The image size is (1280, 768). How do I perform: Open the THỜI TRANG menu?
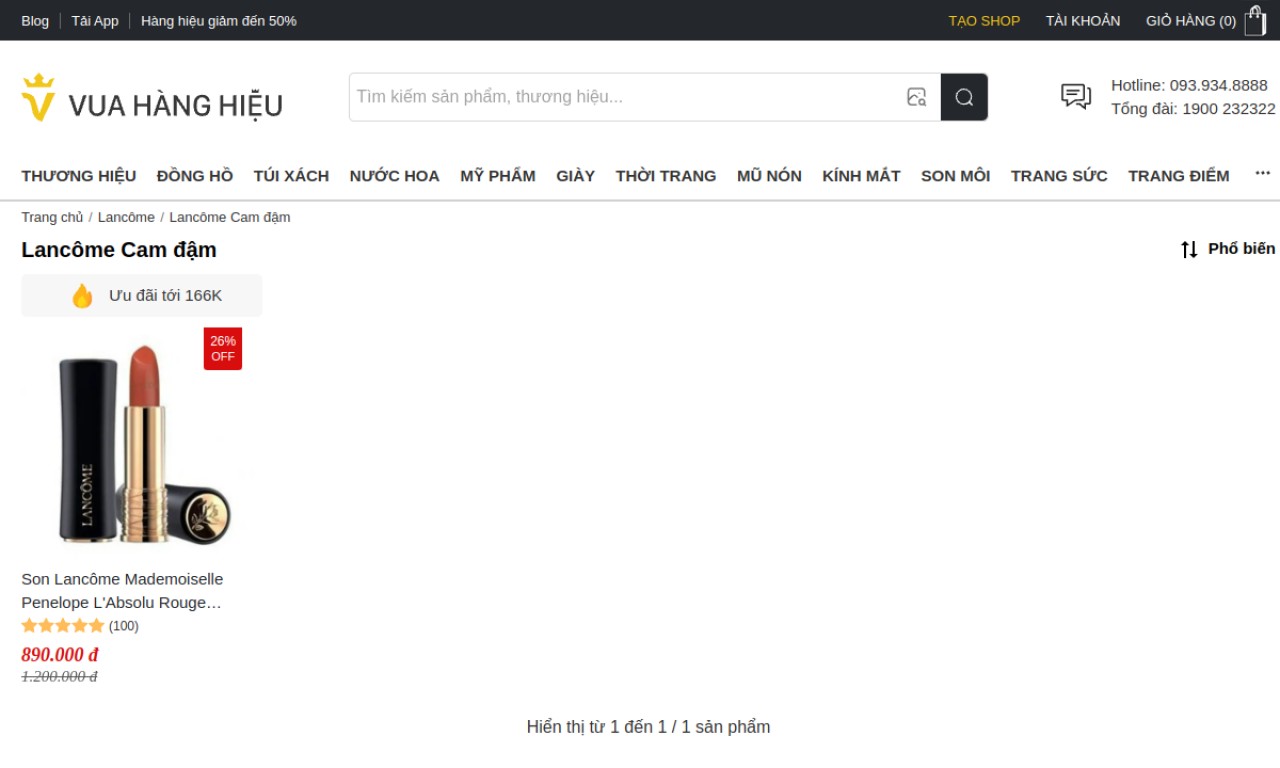coord(666,176)
